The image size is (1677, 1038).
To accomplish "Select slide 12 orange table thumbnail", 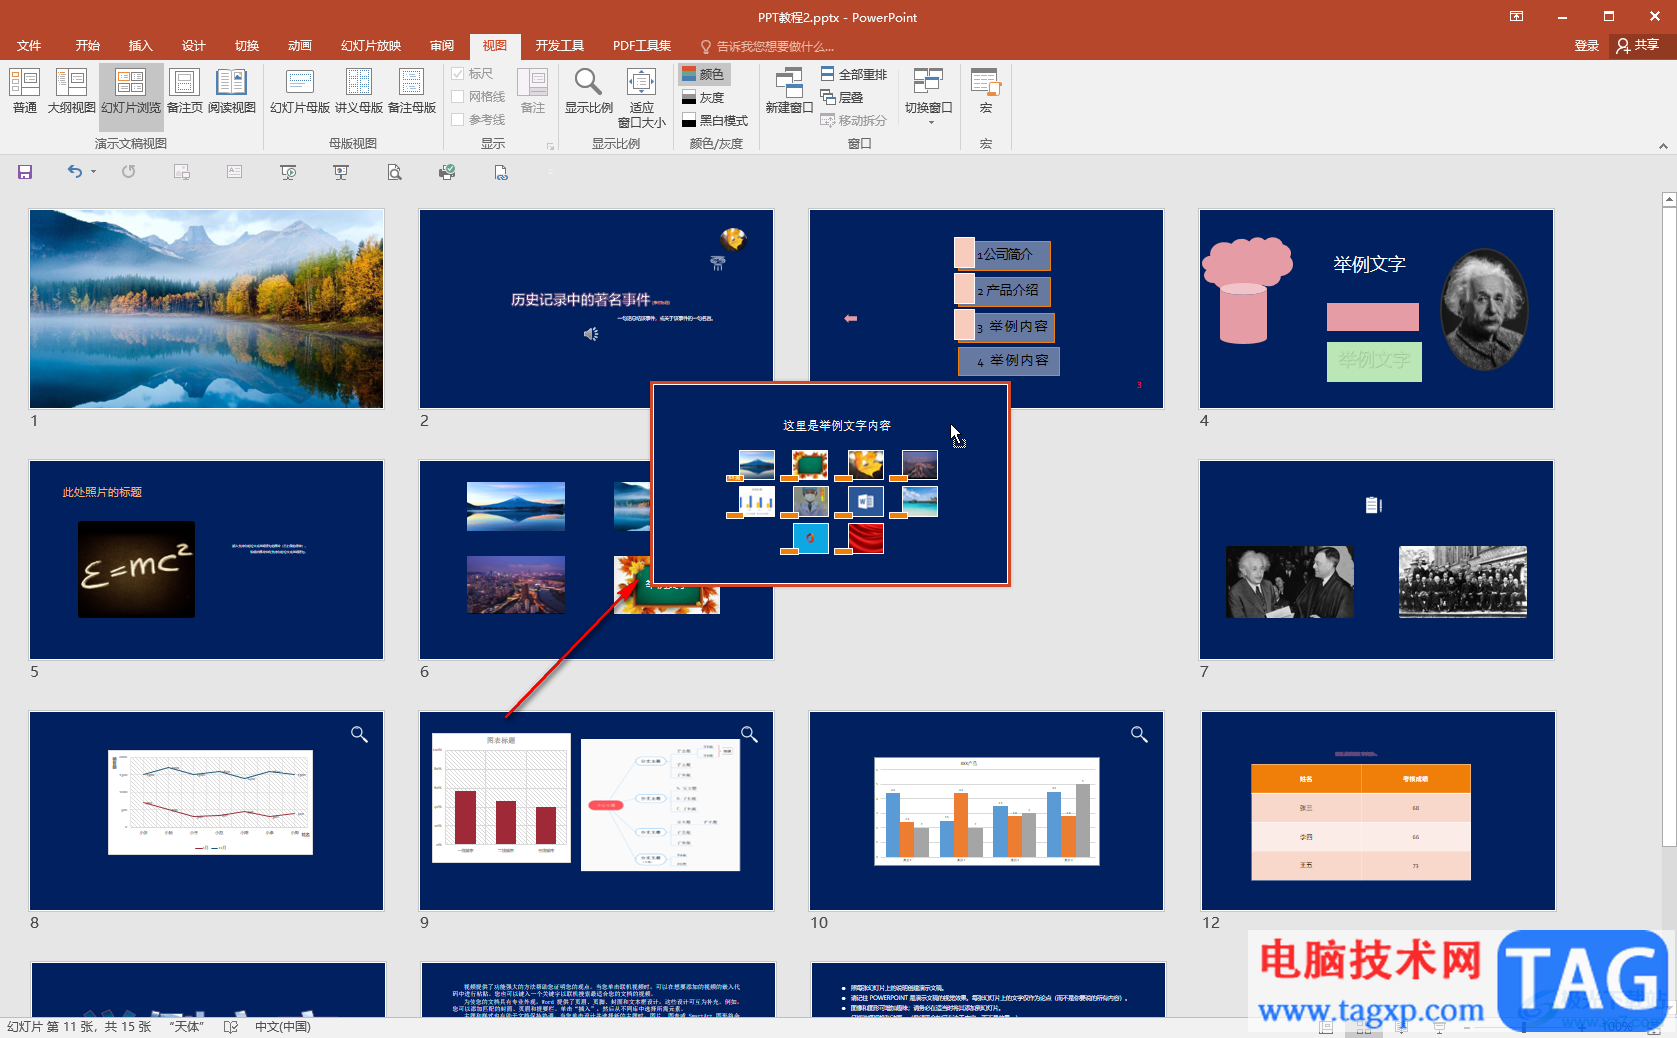I will tap(1378, 810).
